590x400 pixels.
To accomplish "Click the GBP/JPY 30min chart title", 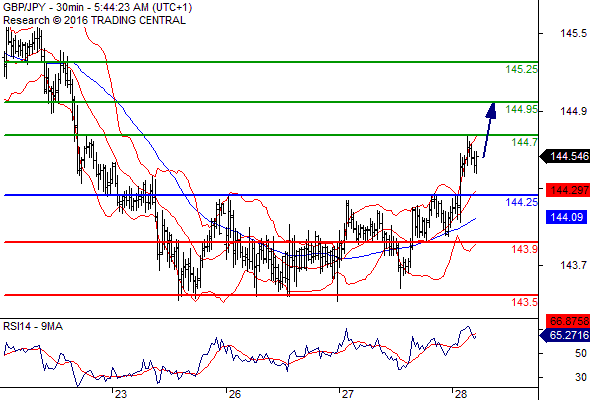I will click(98, 7).
